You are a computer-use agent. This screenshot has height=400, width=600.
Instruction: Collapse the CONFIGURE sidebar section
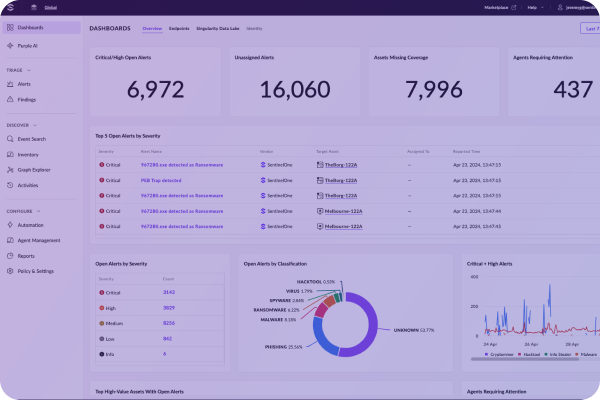click(x=37, y=211)
